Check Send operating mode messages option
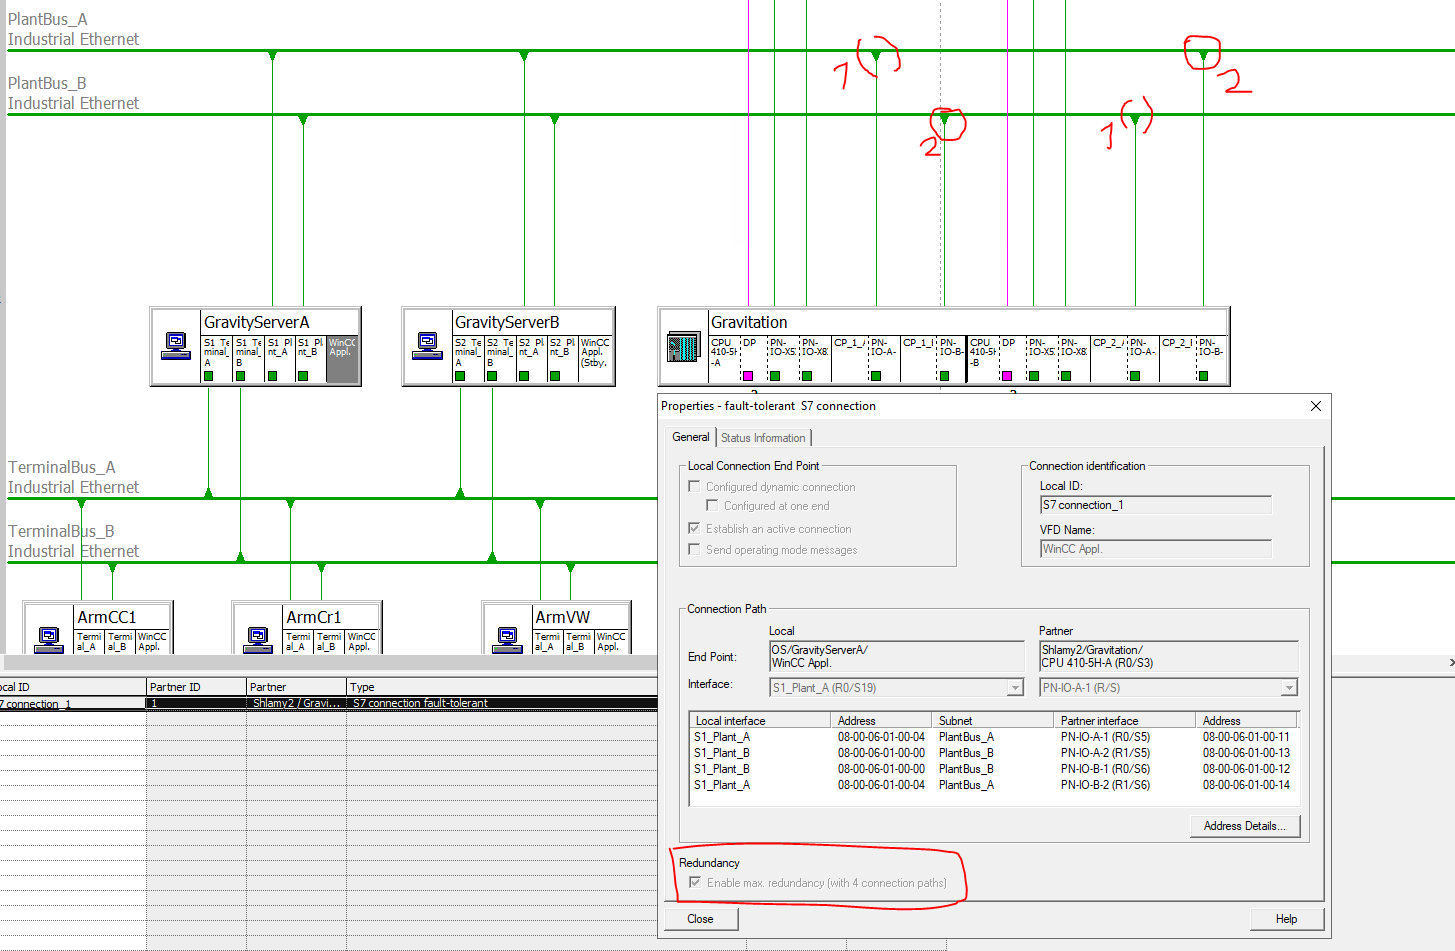Image resolution: width=1455 pixels, height=951 pixels. [x=694, y=550]
